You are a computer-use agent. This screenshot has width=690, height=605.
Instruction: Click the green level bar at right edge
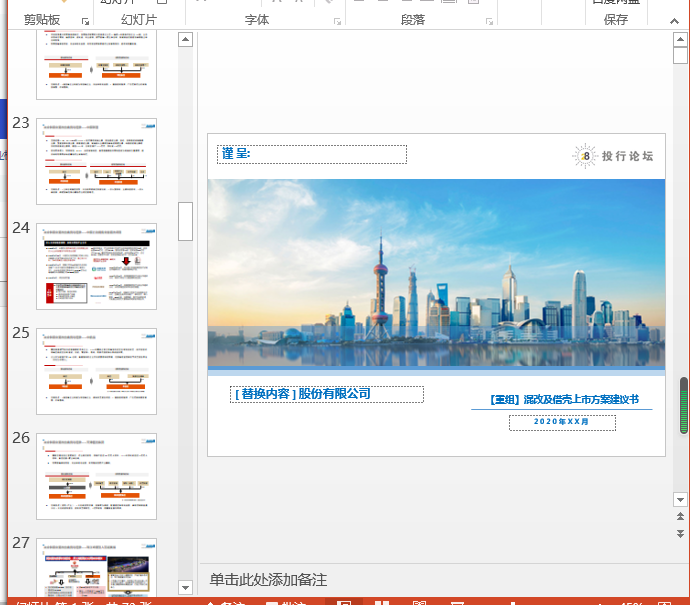pos(684,406)
